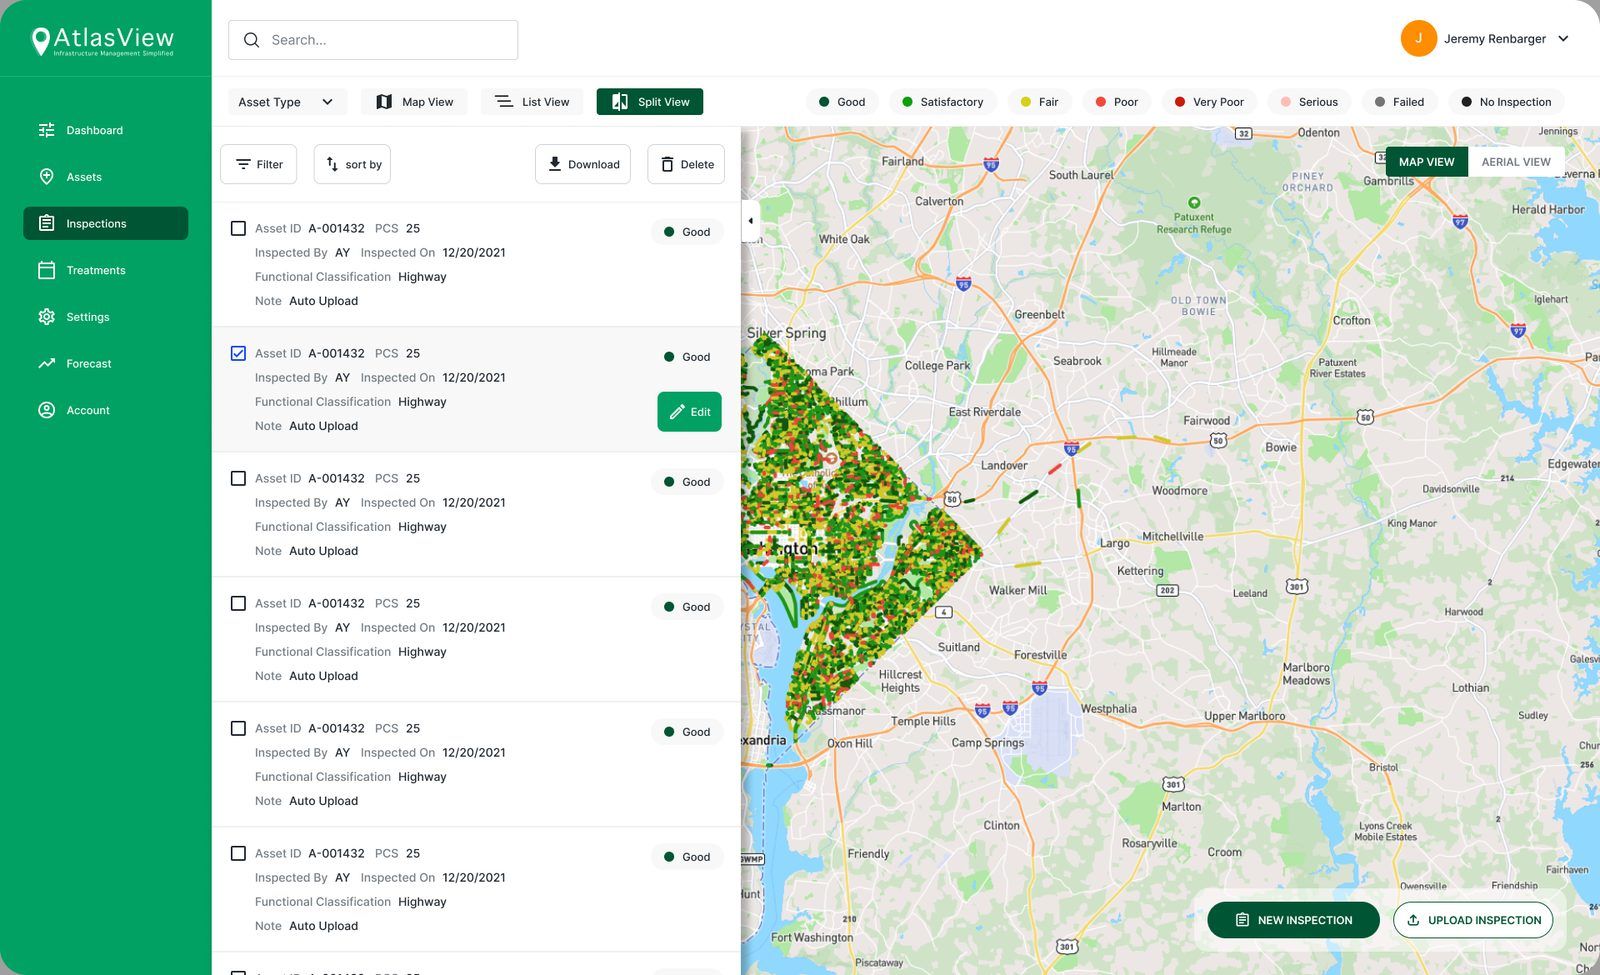Image resolution: width=1600 pixels, height=975 pixels.
Task: Click the Treatments calendar icon
Action: click(x=46, y=270)
